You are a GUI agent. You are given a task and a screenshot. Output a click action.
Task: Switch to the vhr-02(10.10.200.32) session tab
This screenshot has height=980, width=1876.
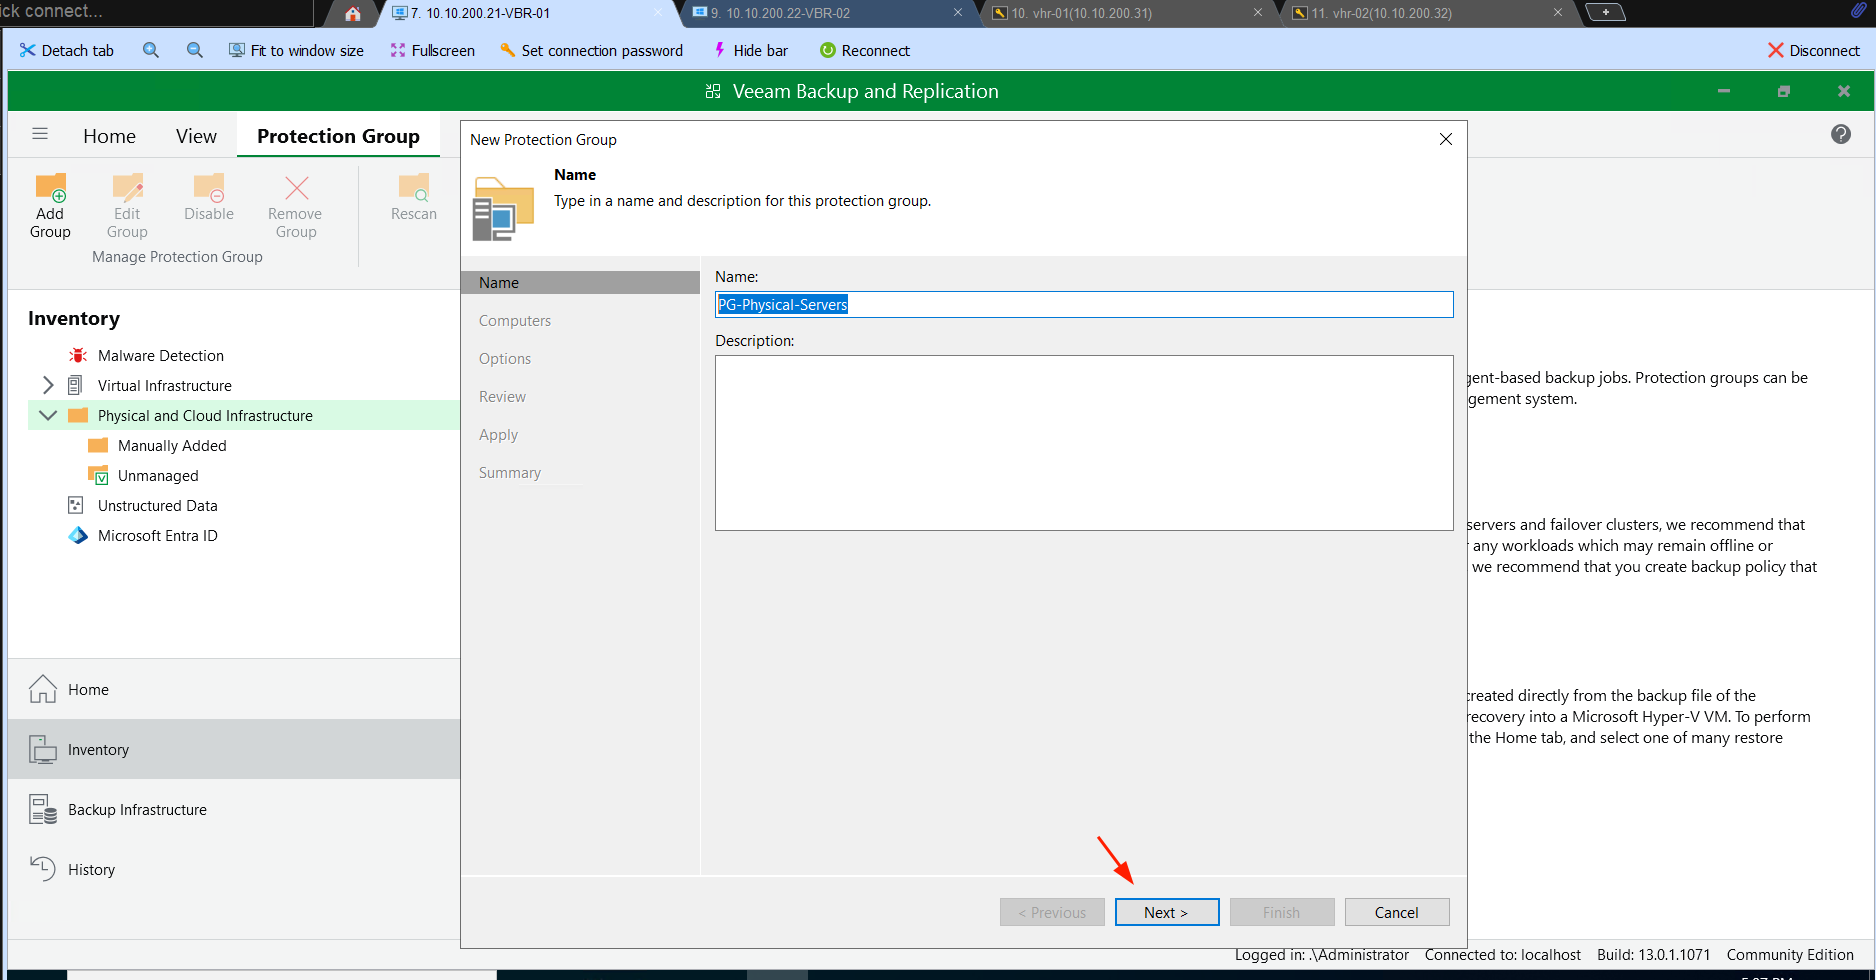[x=1427, y=13]
